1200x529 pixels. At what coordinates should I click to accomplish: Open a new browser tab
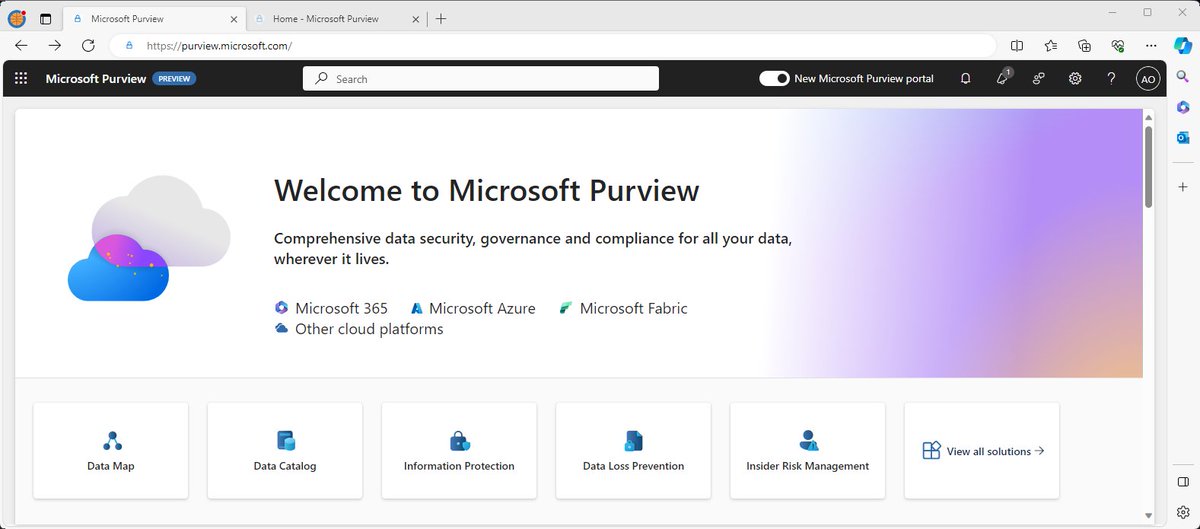[x=441, y=18]
